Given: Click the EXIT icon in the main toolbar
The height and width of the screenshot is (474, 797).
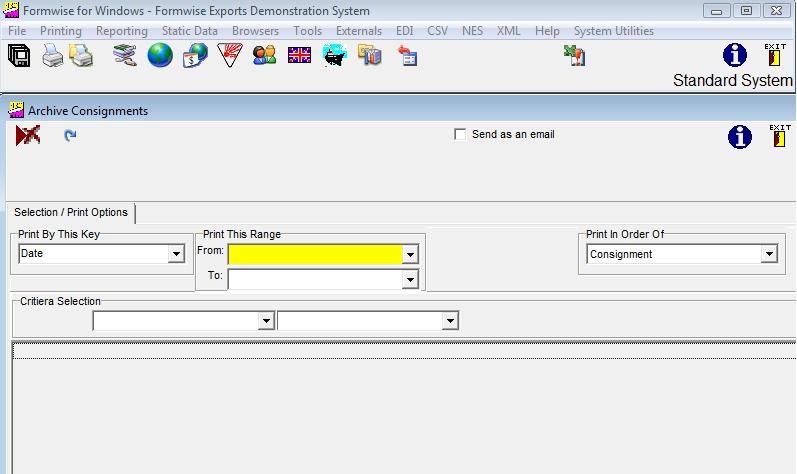Looking at the screenshot, I should tap(775, 56).
